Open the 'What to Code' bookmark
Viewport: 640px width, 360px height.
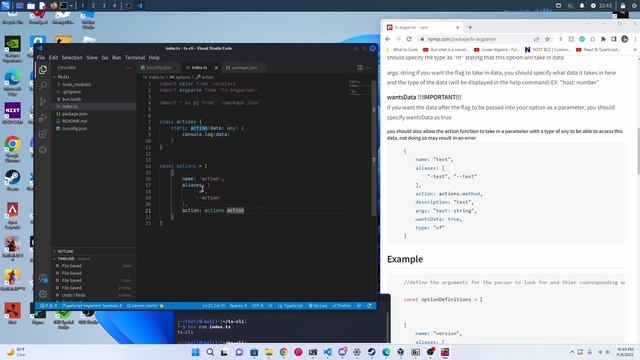click(x=402, y=50)
